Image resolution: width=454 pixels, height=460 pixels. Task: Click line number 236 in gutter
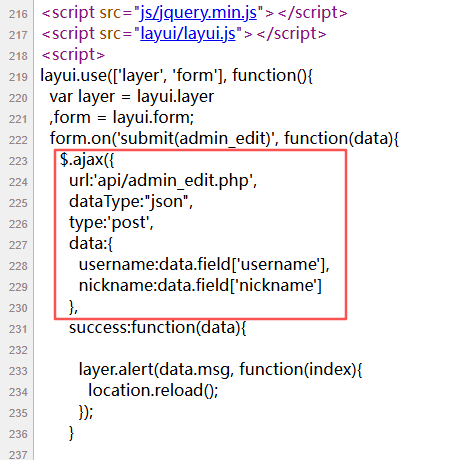tap(18, 434)
